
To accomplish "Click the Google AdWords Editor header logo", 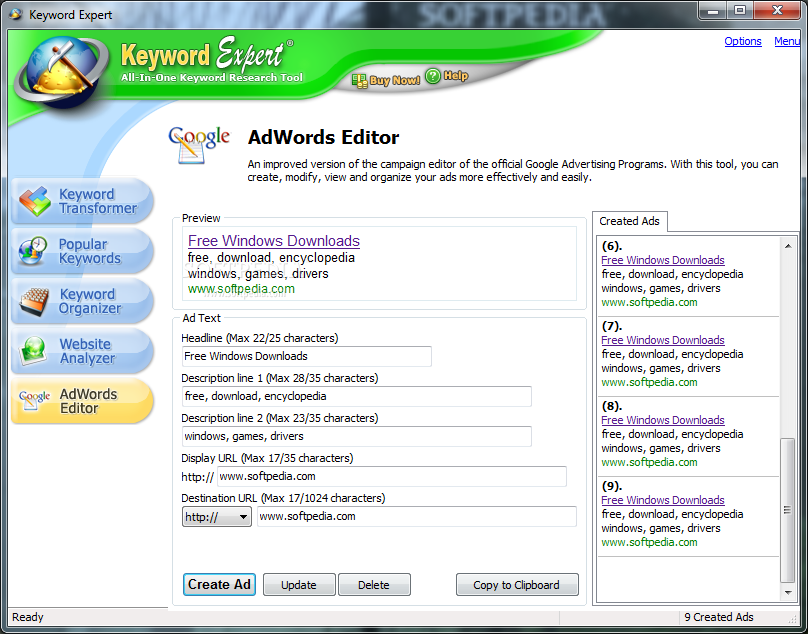I will [199, 145].
